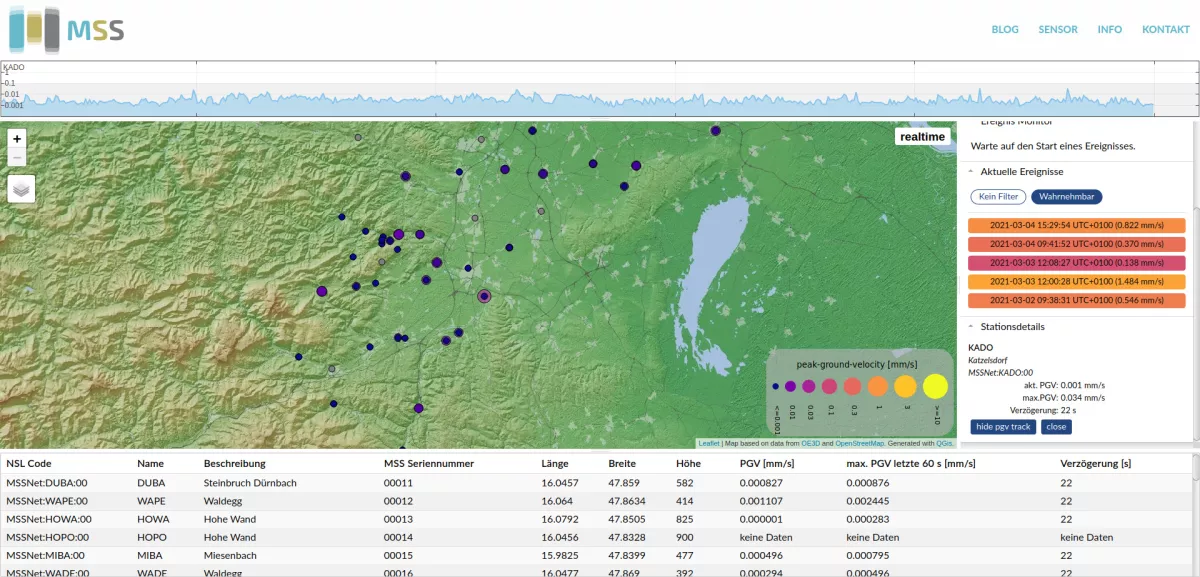Open the OpenStreetMap attribution link
Viewport: 1200px width, 577px height.
[862, 442]
